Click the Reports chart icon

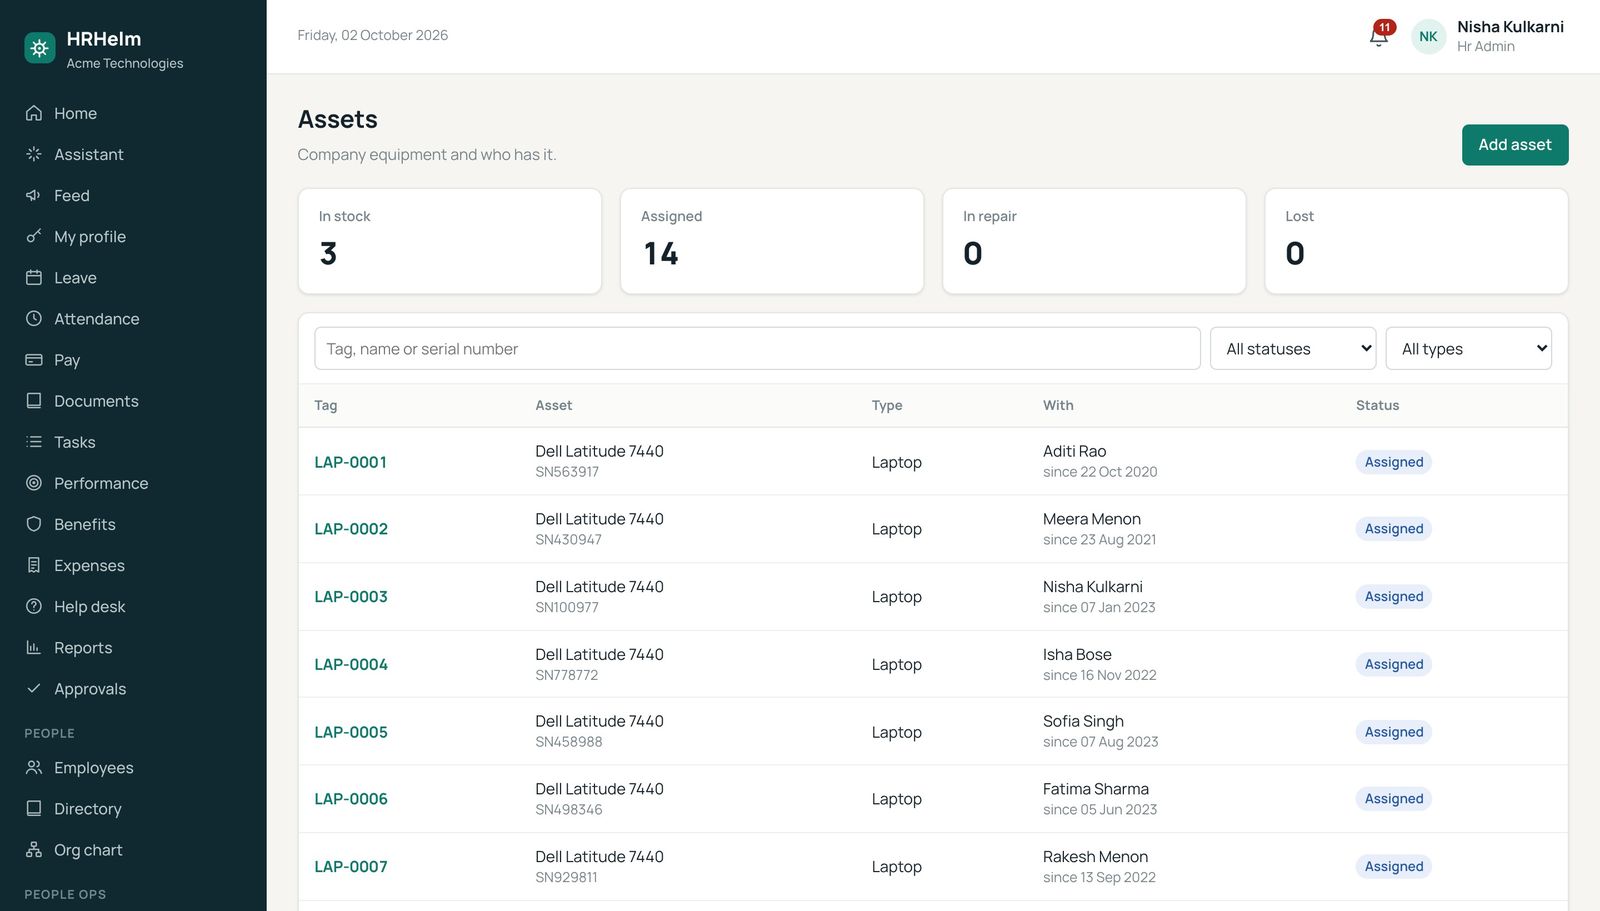(34, 647)
